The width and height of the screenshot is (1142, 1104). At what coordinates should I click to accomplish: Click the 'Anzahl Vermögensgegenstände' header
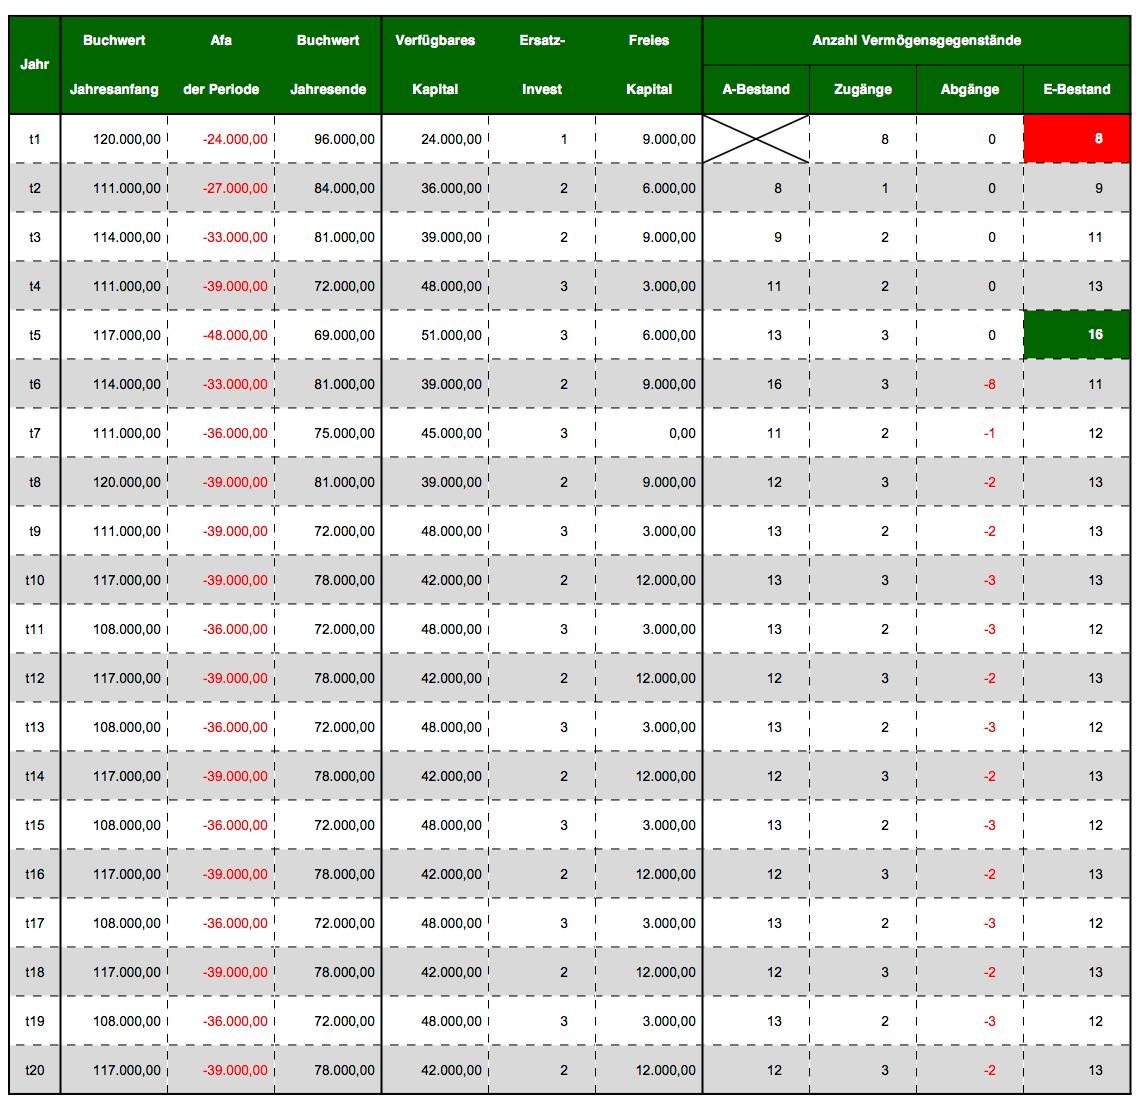coord(916,41)
